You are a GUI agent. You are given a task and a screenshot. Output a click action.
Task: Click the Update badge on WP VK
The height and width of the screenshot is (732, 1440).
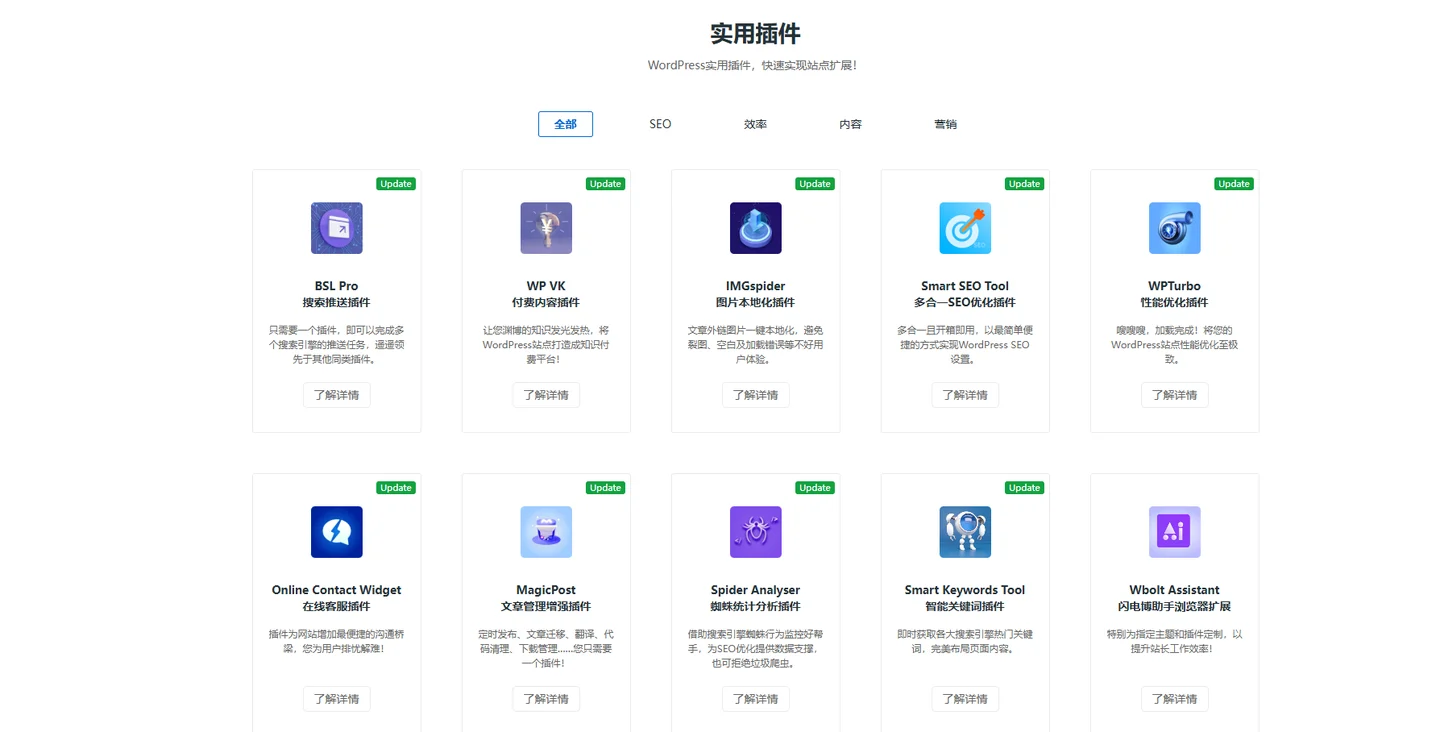(606, 184)
